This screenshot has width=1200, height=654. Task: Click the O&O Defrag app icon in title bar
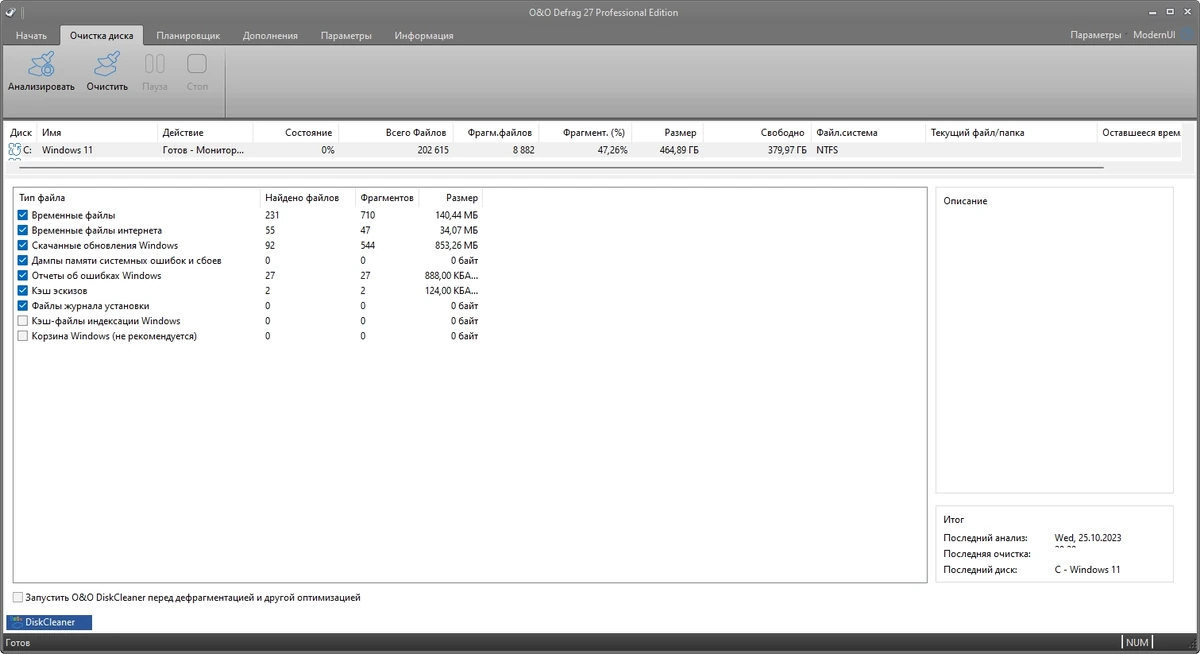click(10, 12)
